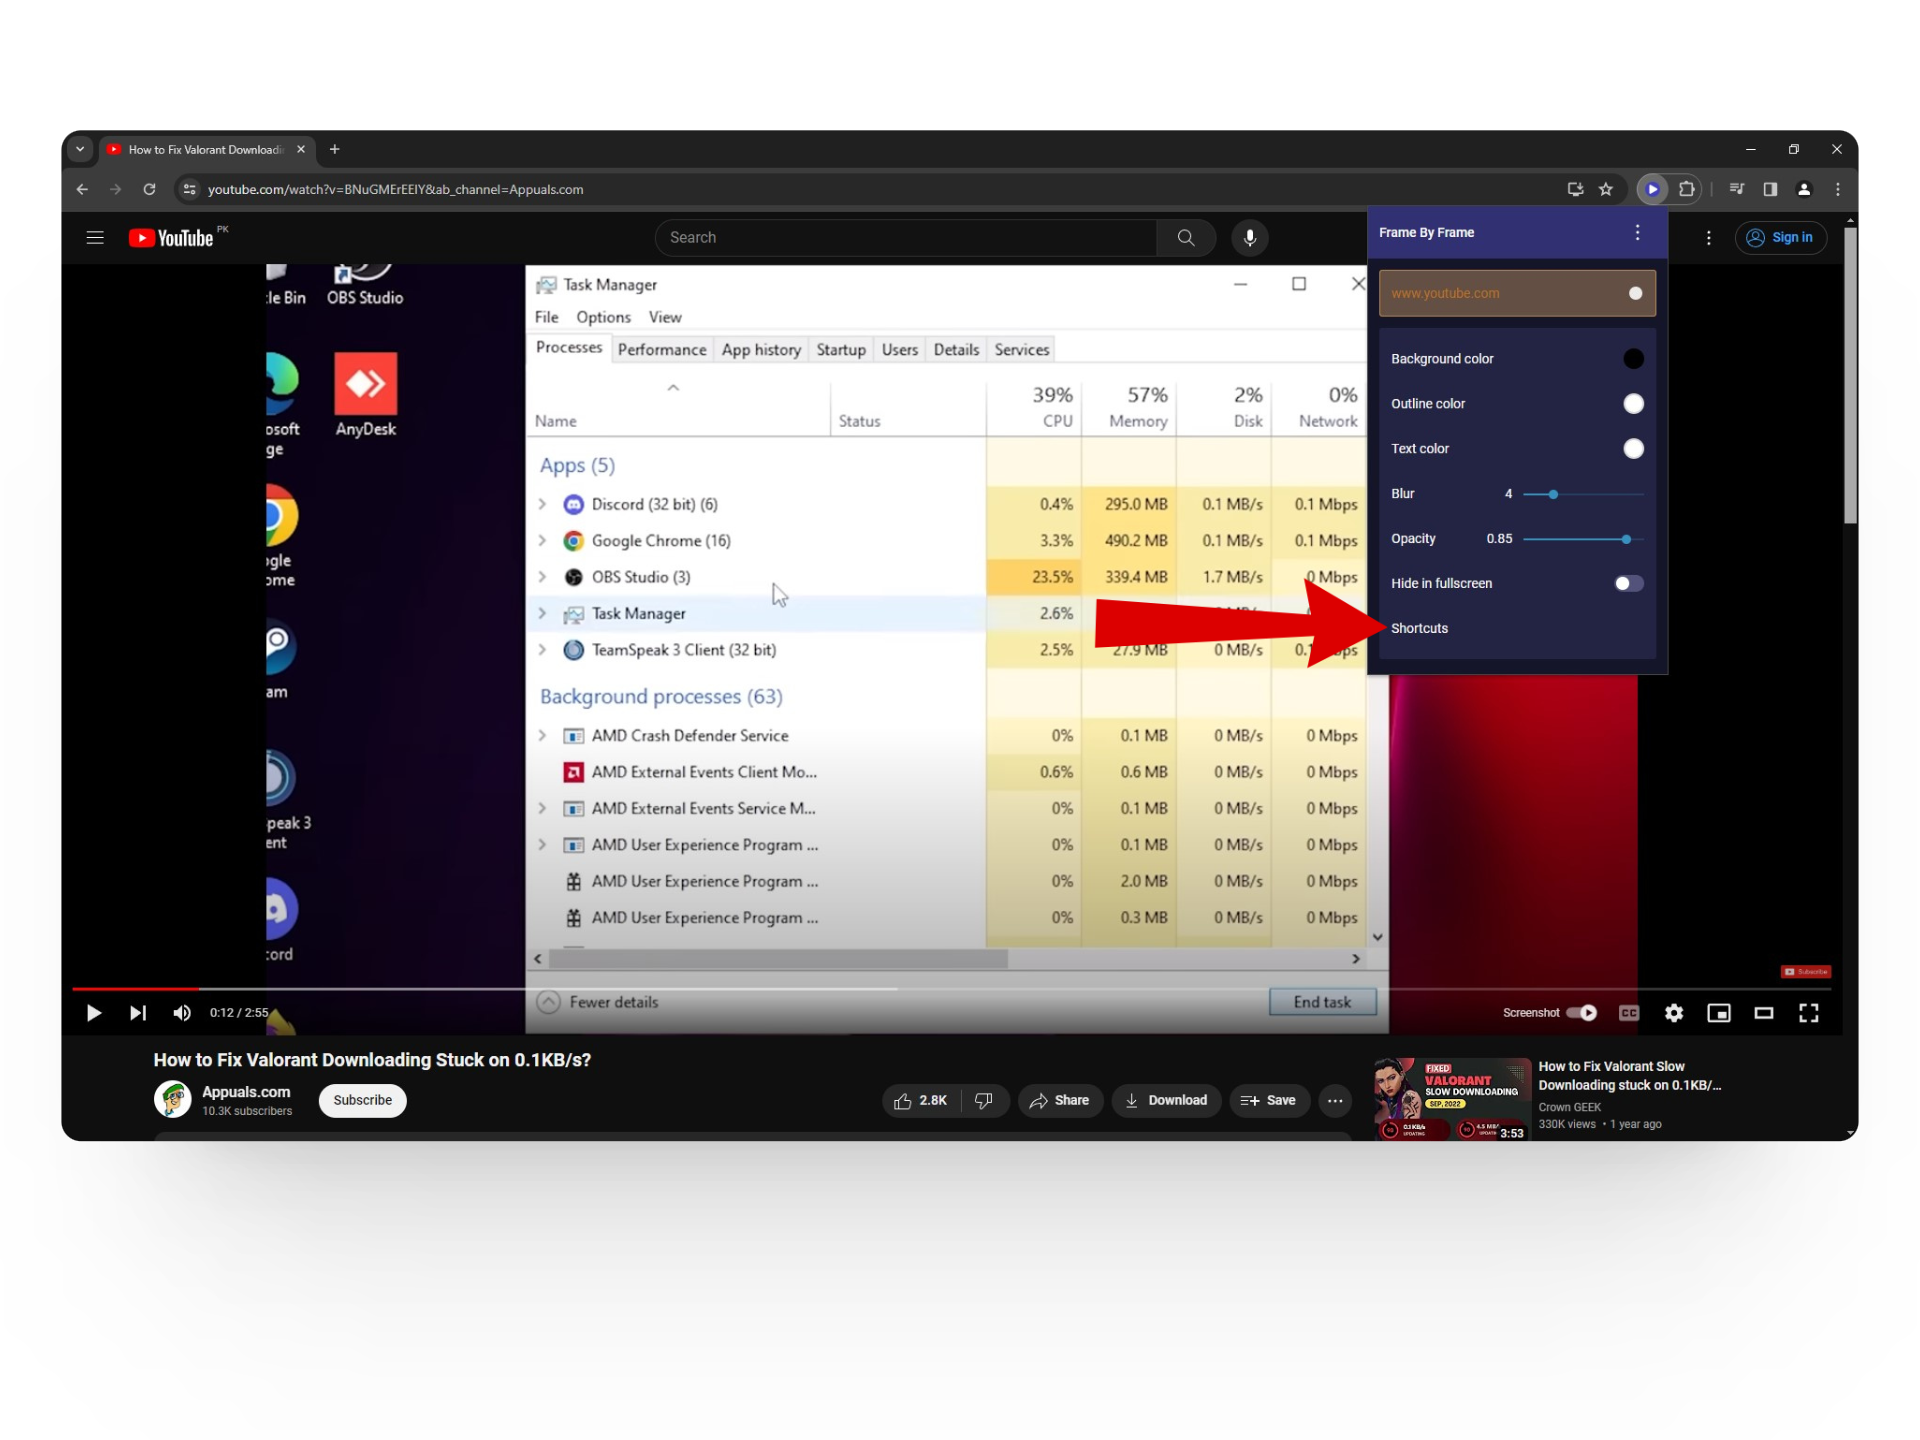Toggle the Screenshot autoplay switch
The height and width of the screenshot is (1440, 1920).
[1581, 1013]
